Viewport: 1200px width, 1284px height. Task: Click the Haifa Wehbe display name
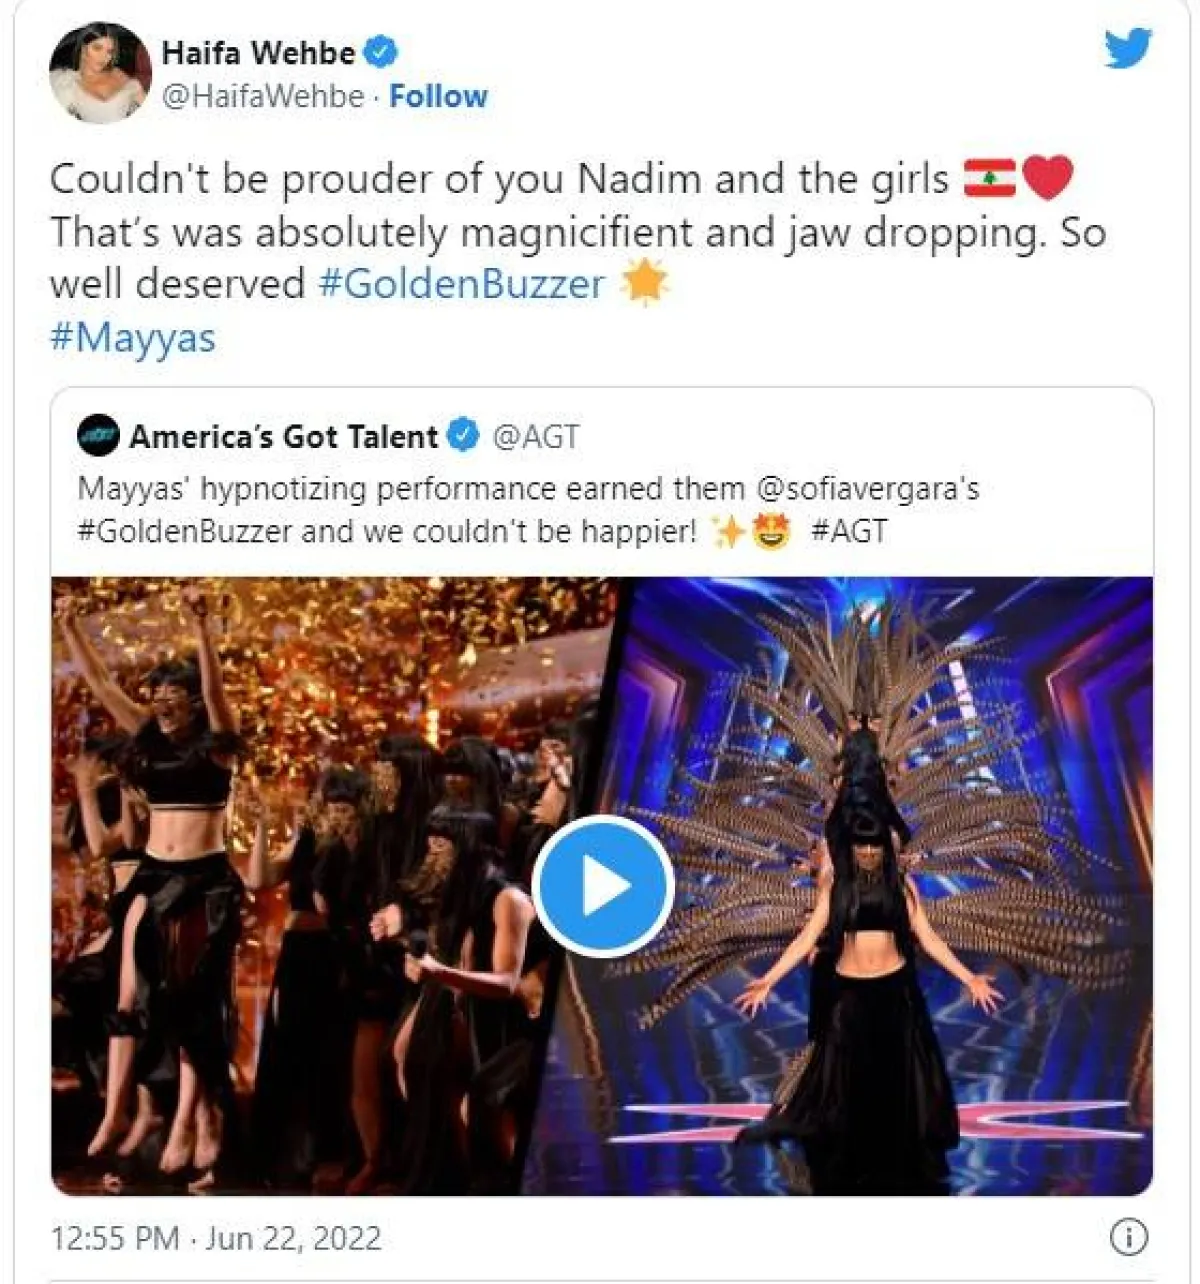pos(258,52)
